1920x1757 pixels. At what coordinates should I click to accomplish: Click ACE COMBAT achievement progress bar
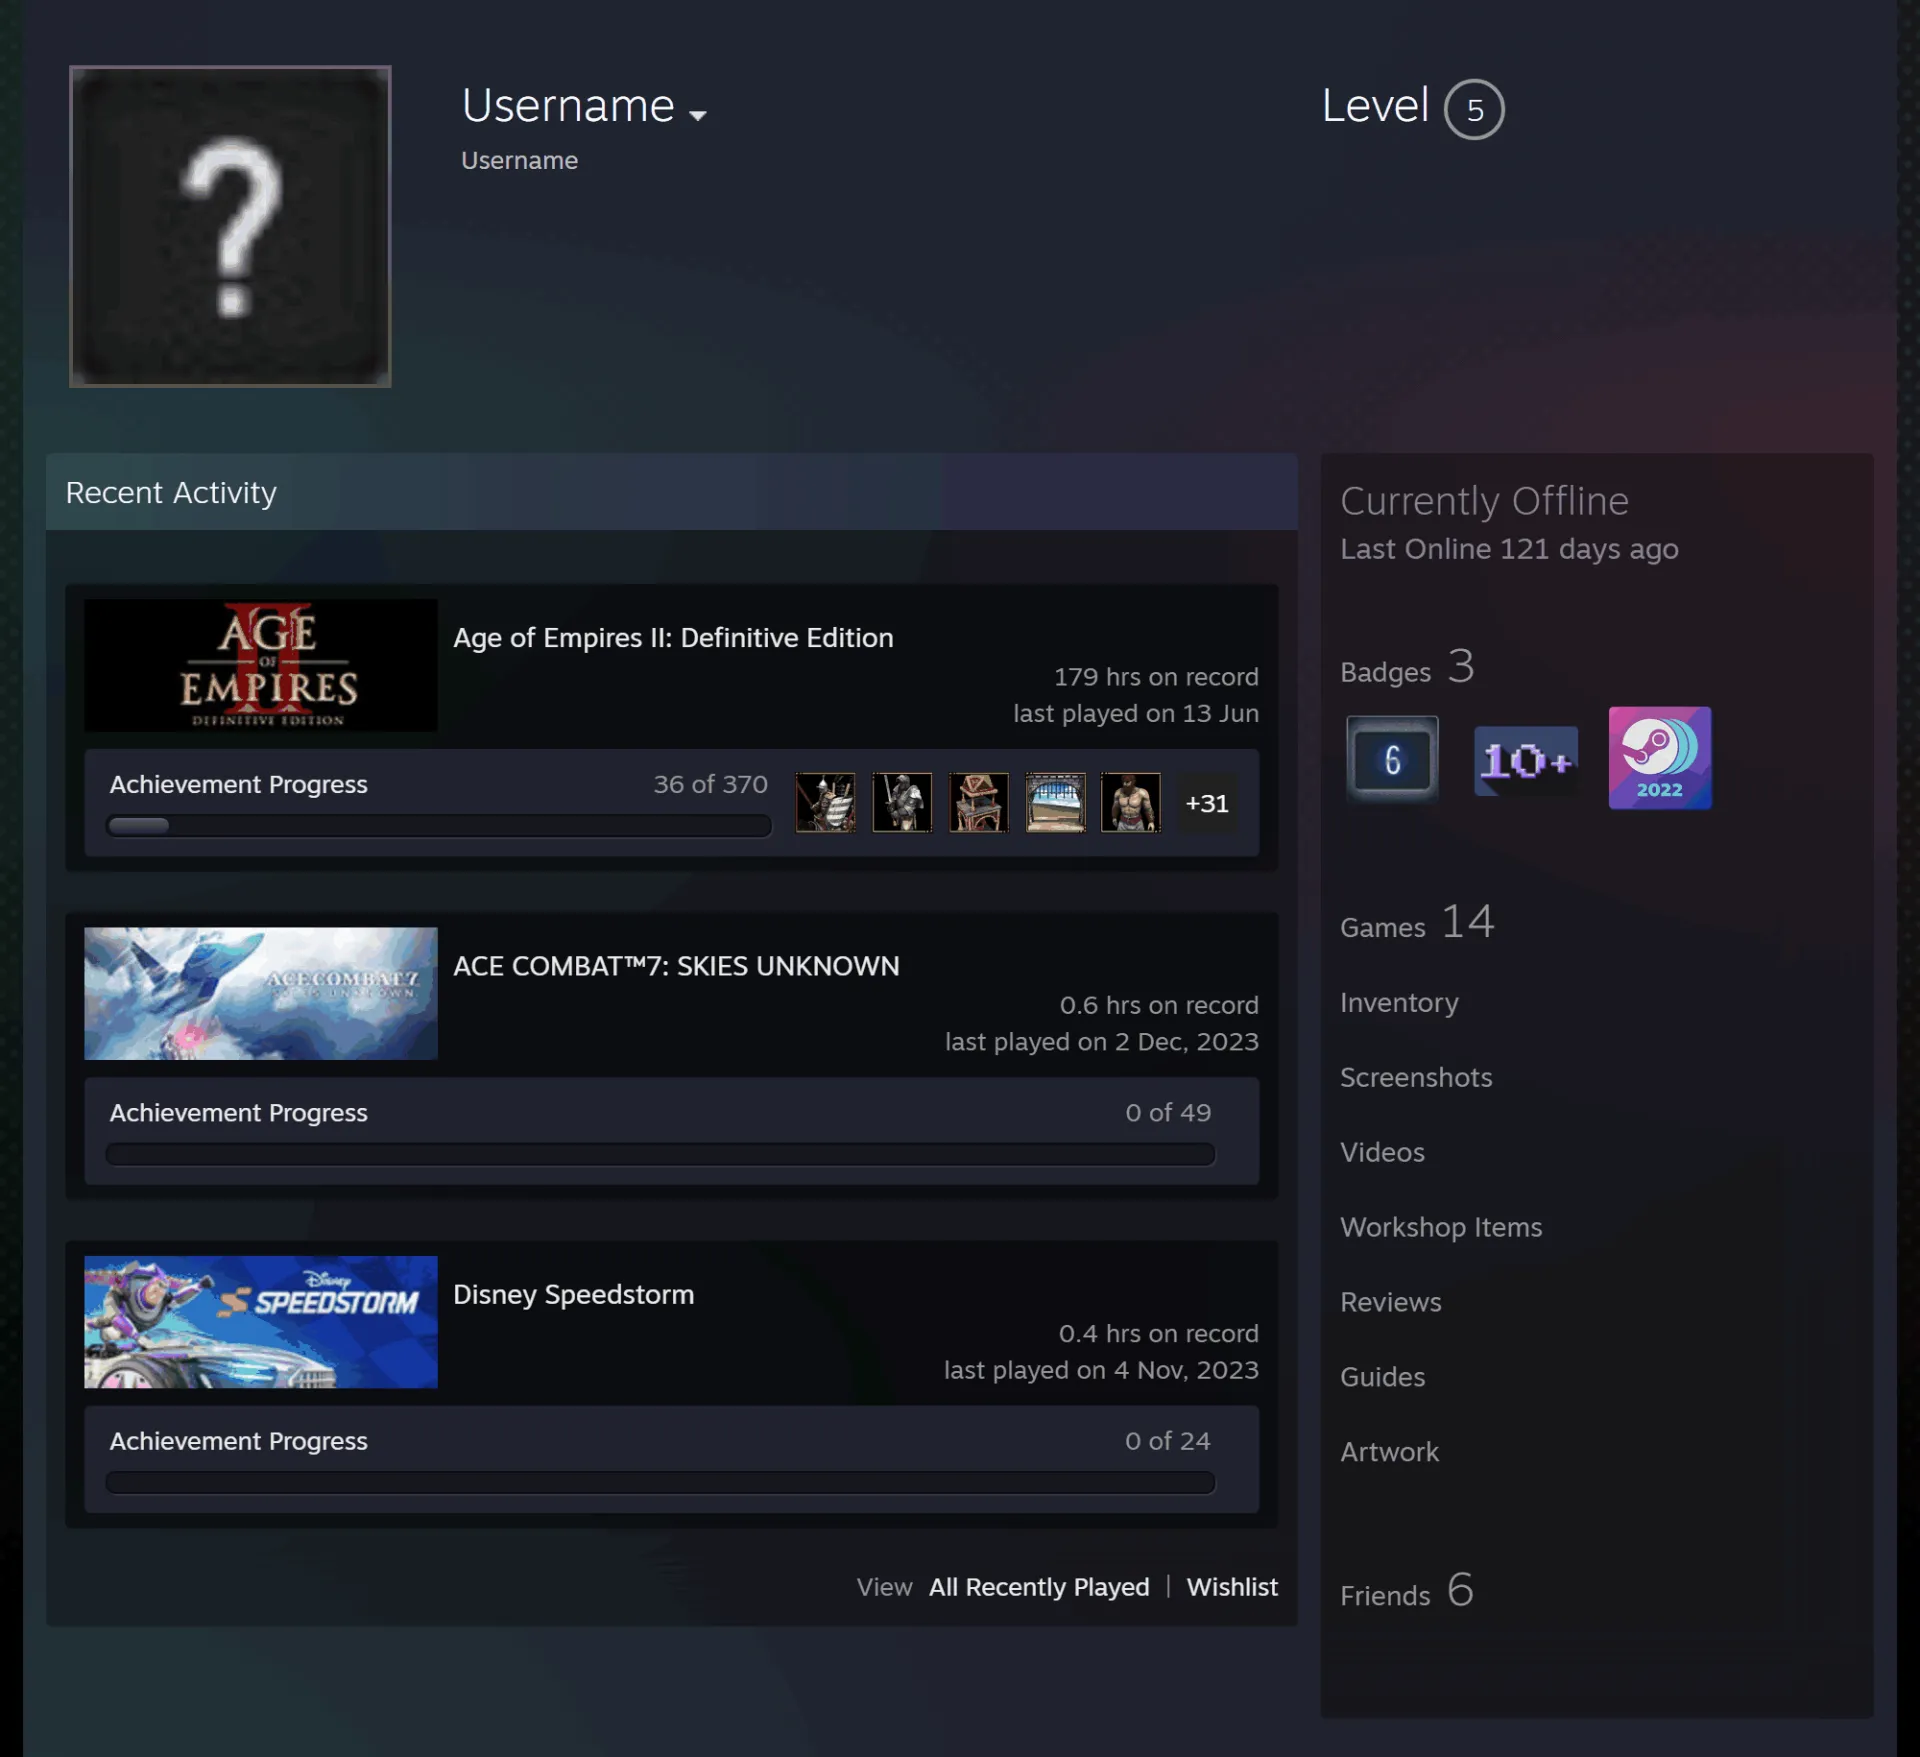660,1154
